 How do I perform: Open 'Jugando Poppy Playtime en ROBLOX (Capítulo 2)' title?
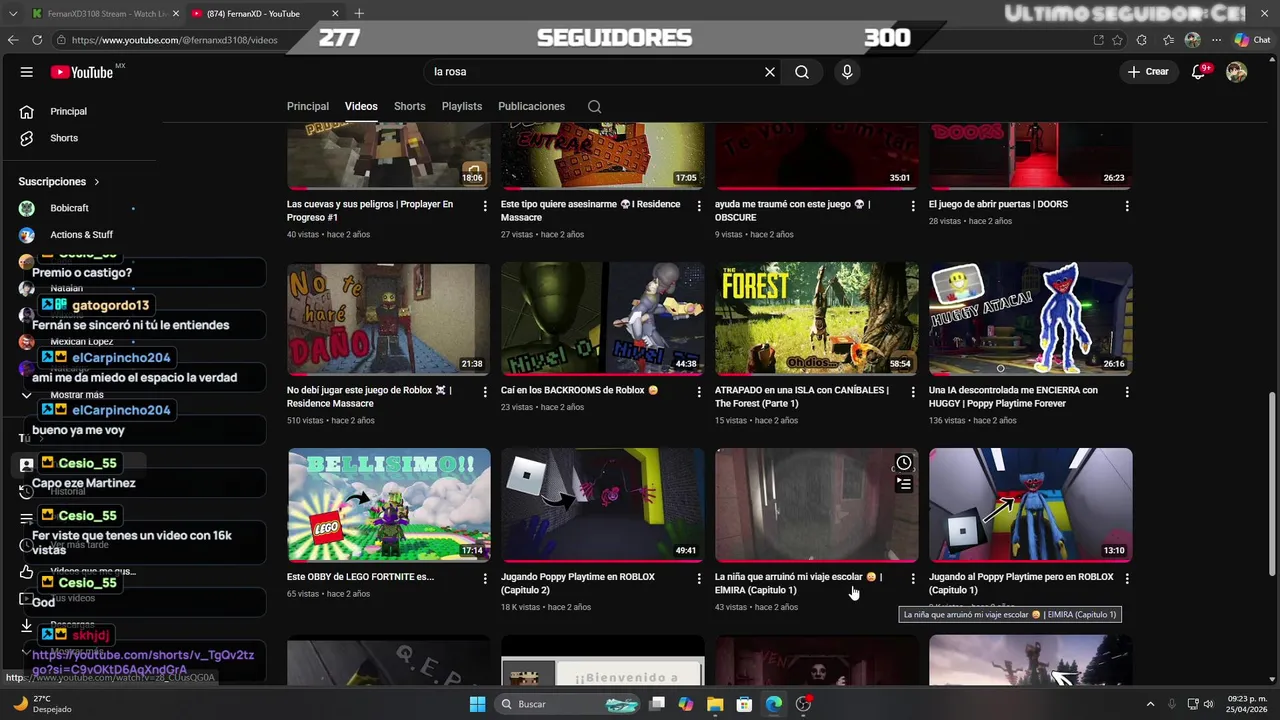point(578,583)
